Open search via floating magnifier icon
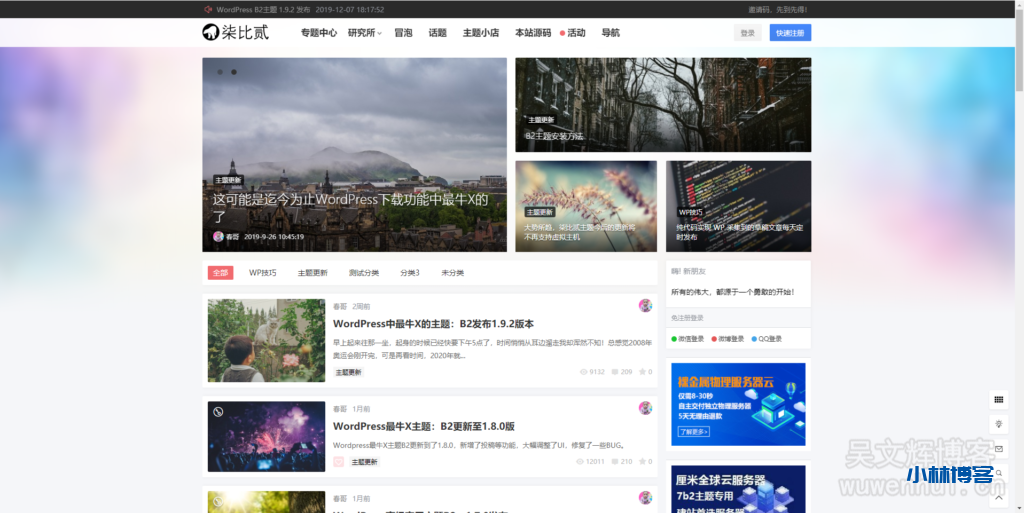 [x=998, y=473]
